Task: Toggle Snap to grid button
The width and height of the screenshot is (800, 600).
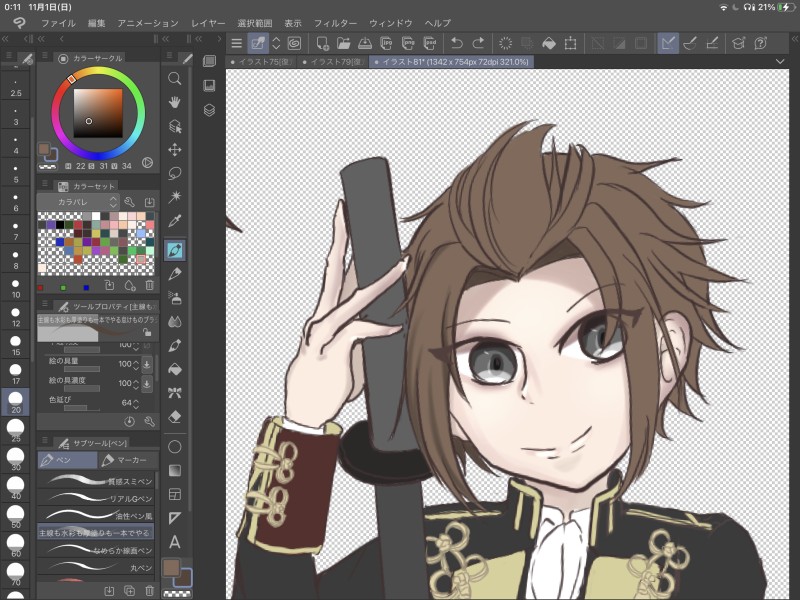Action: click(x=712, y=43)
